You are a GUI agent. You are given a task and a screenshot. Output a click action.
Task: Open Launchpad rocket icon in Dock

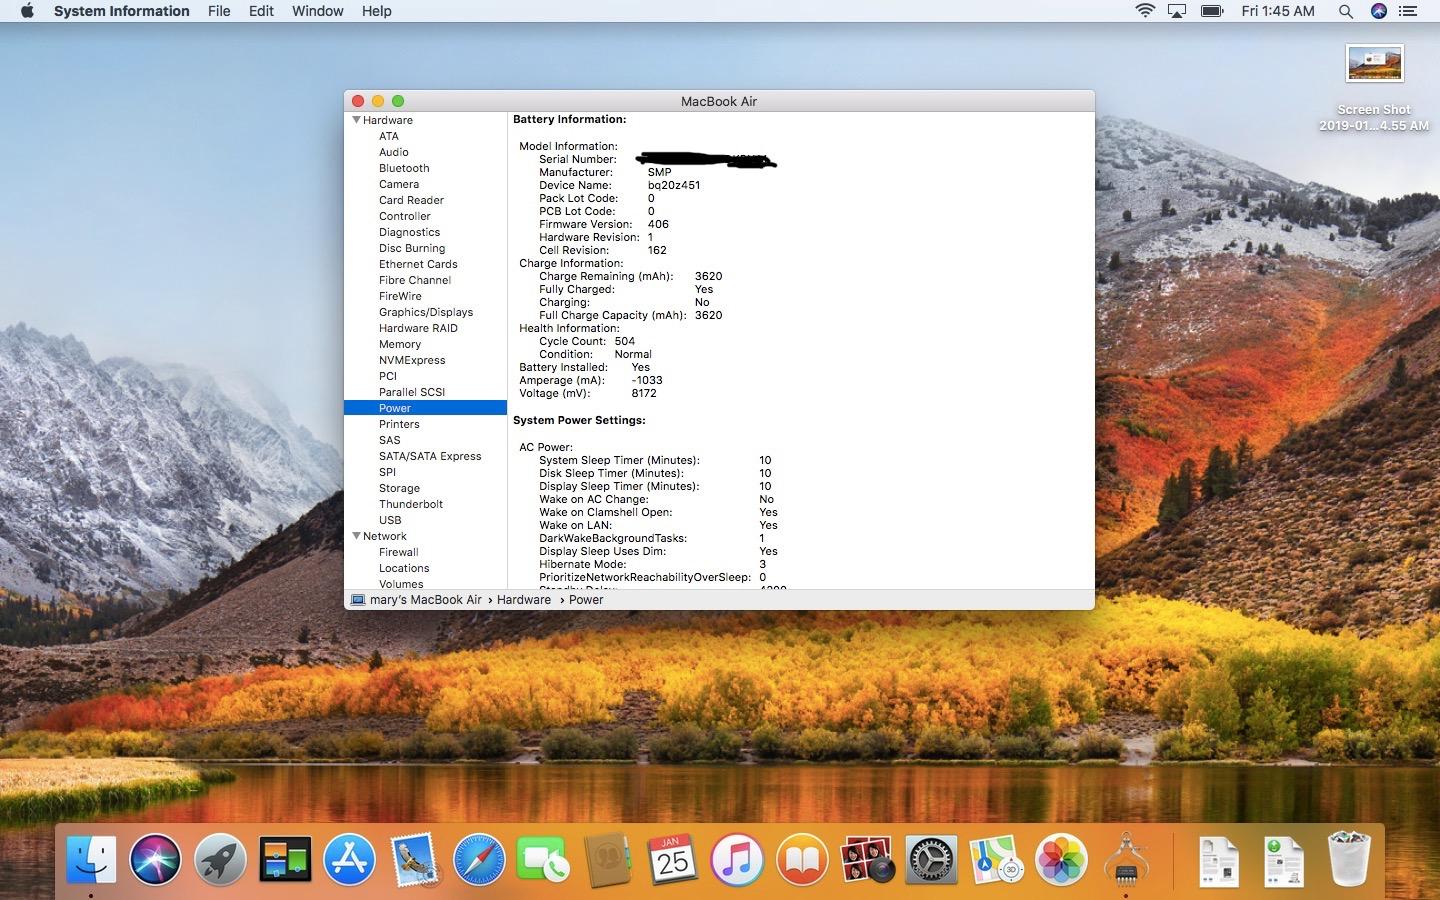220,859
